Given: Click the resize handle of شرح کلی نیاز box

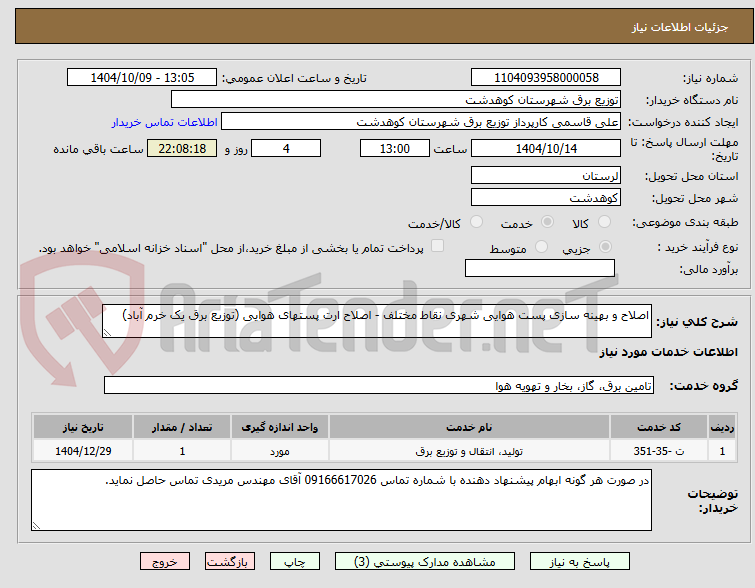Looking at the screenshot, I should point(107,332).
